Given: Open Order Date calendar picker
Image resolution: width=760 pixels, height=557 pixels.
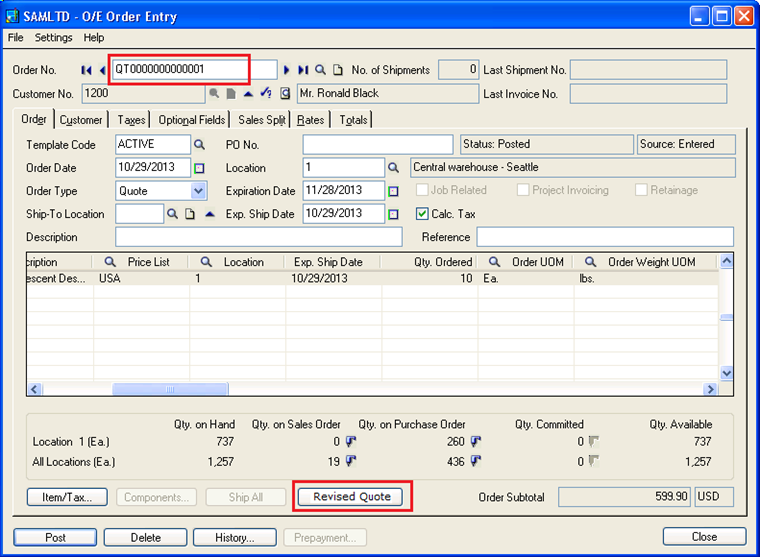Looking at the screenshot, I should pos(199,168).
